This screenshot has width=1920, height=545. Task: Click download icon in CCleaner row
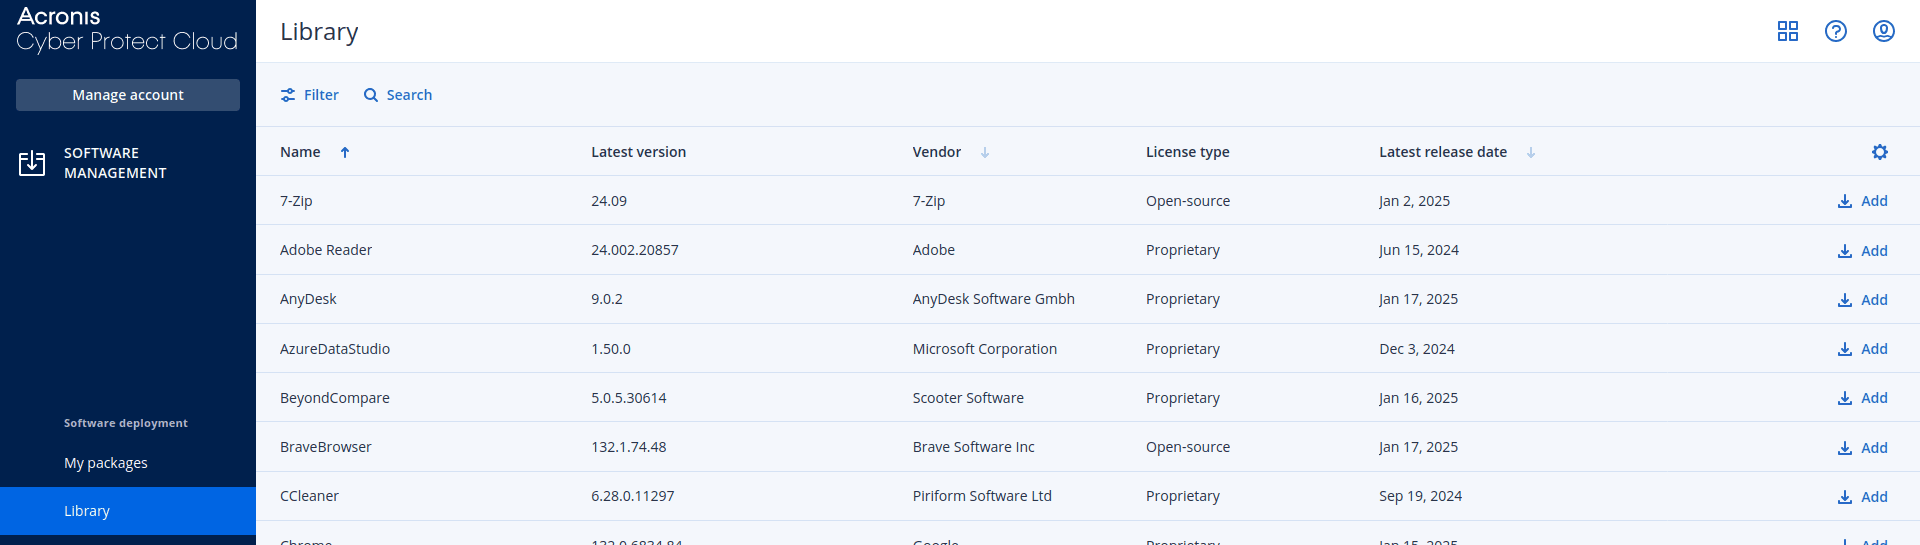point(1845,497)
